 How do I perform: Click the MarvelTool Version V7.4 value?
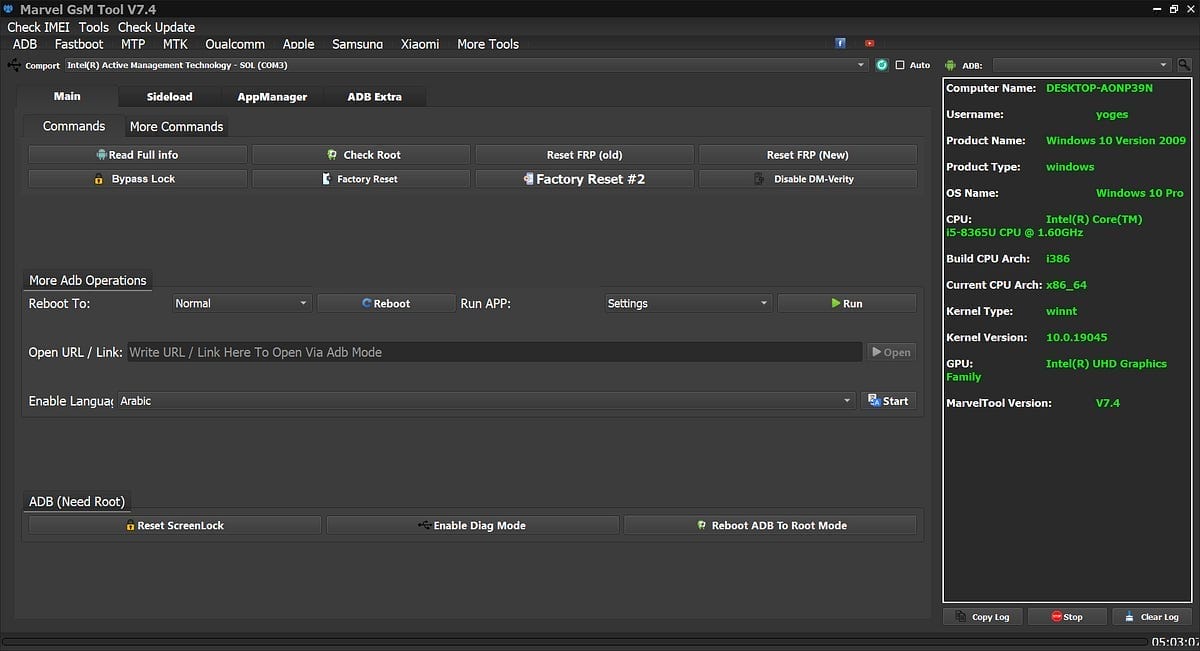[x=1107, y=403]
